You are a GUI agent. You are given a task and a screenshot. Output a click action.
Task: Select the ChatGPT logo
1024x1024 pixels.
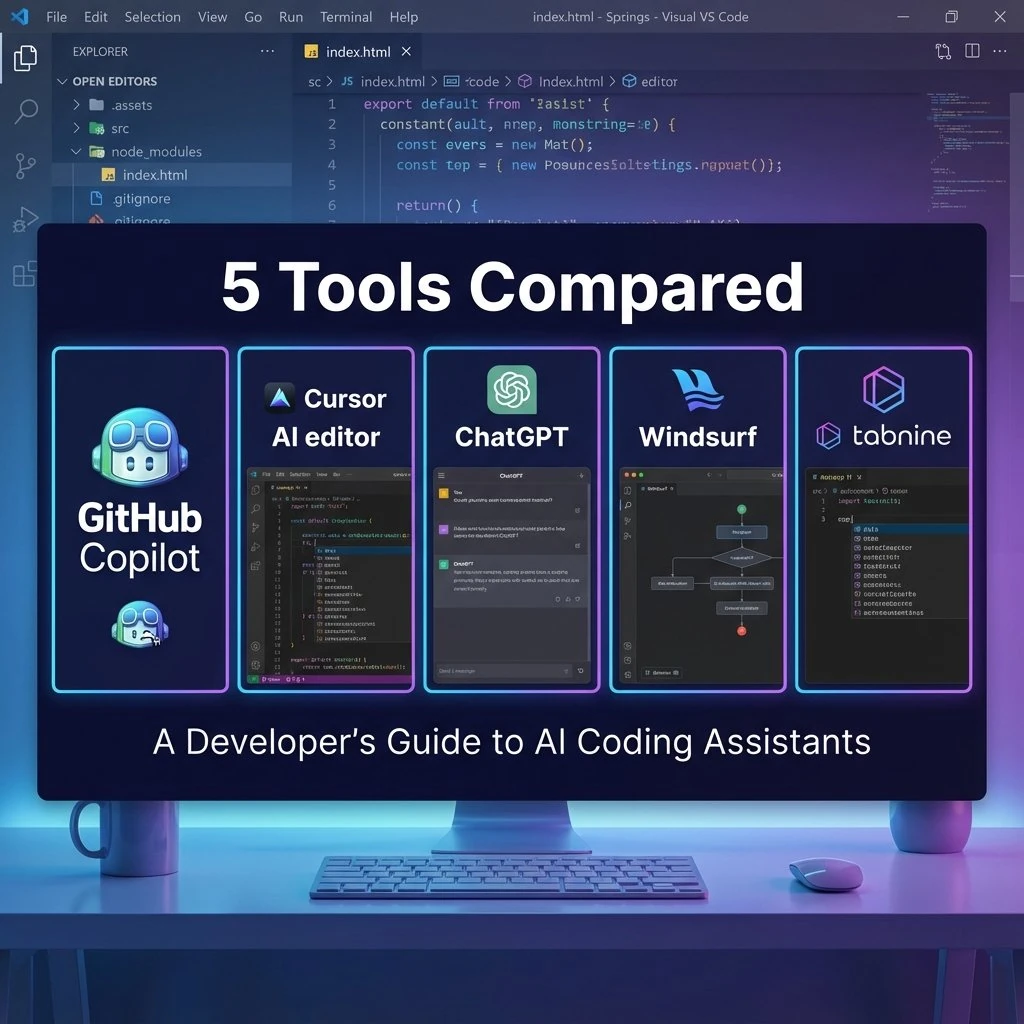[511, 392]
